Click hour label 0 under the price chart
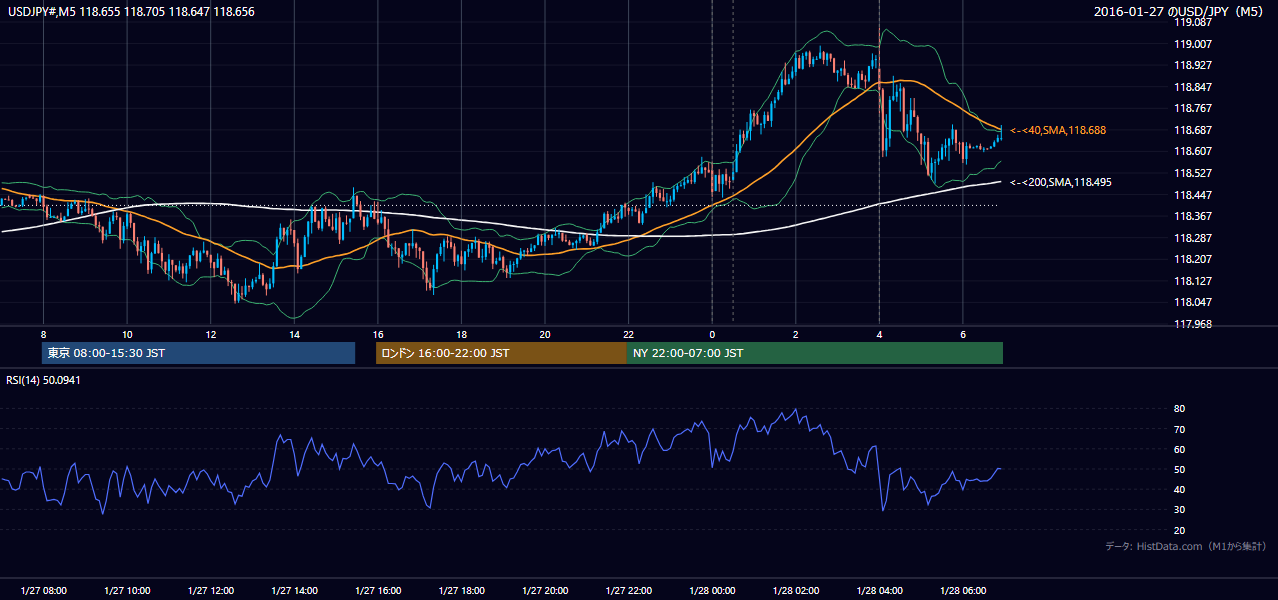The height and width of the screenshot is (600, 1278). 712,334
